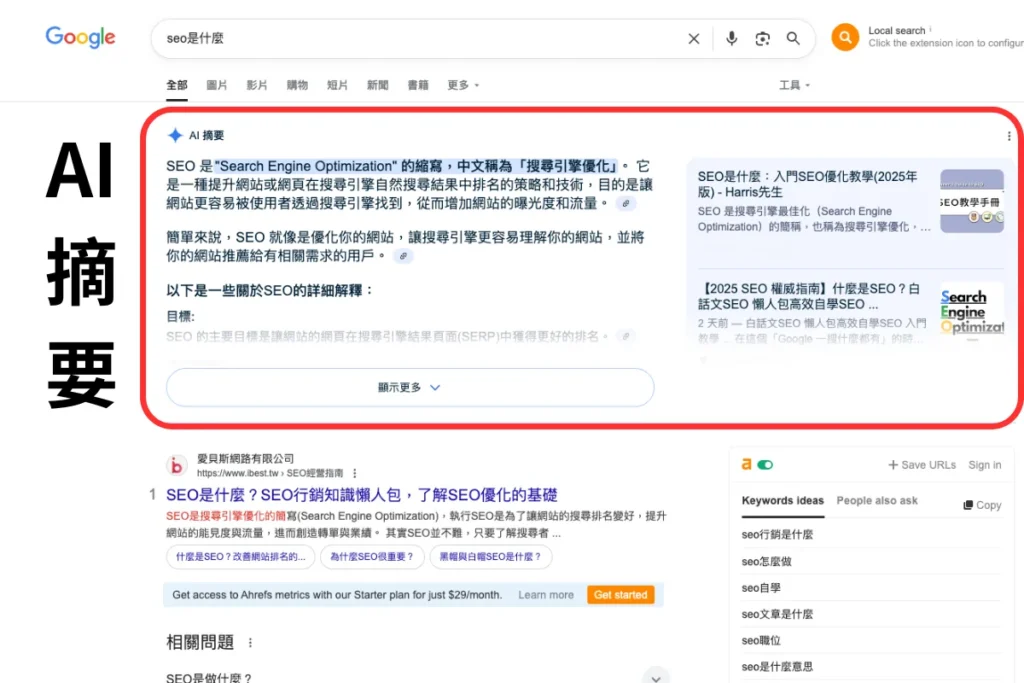This screenshot has height=683, width=1024.
Task: Switch to the 新聞 tab
Action: point(377,85)
